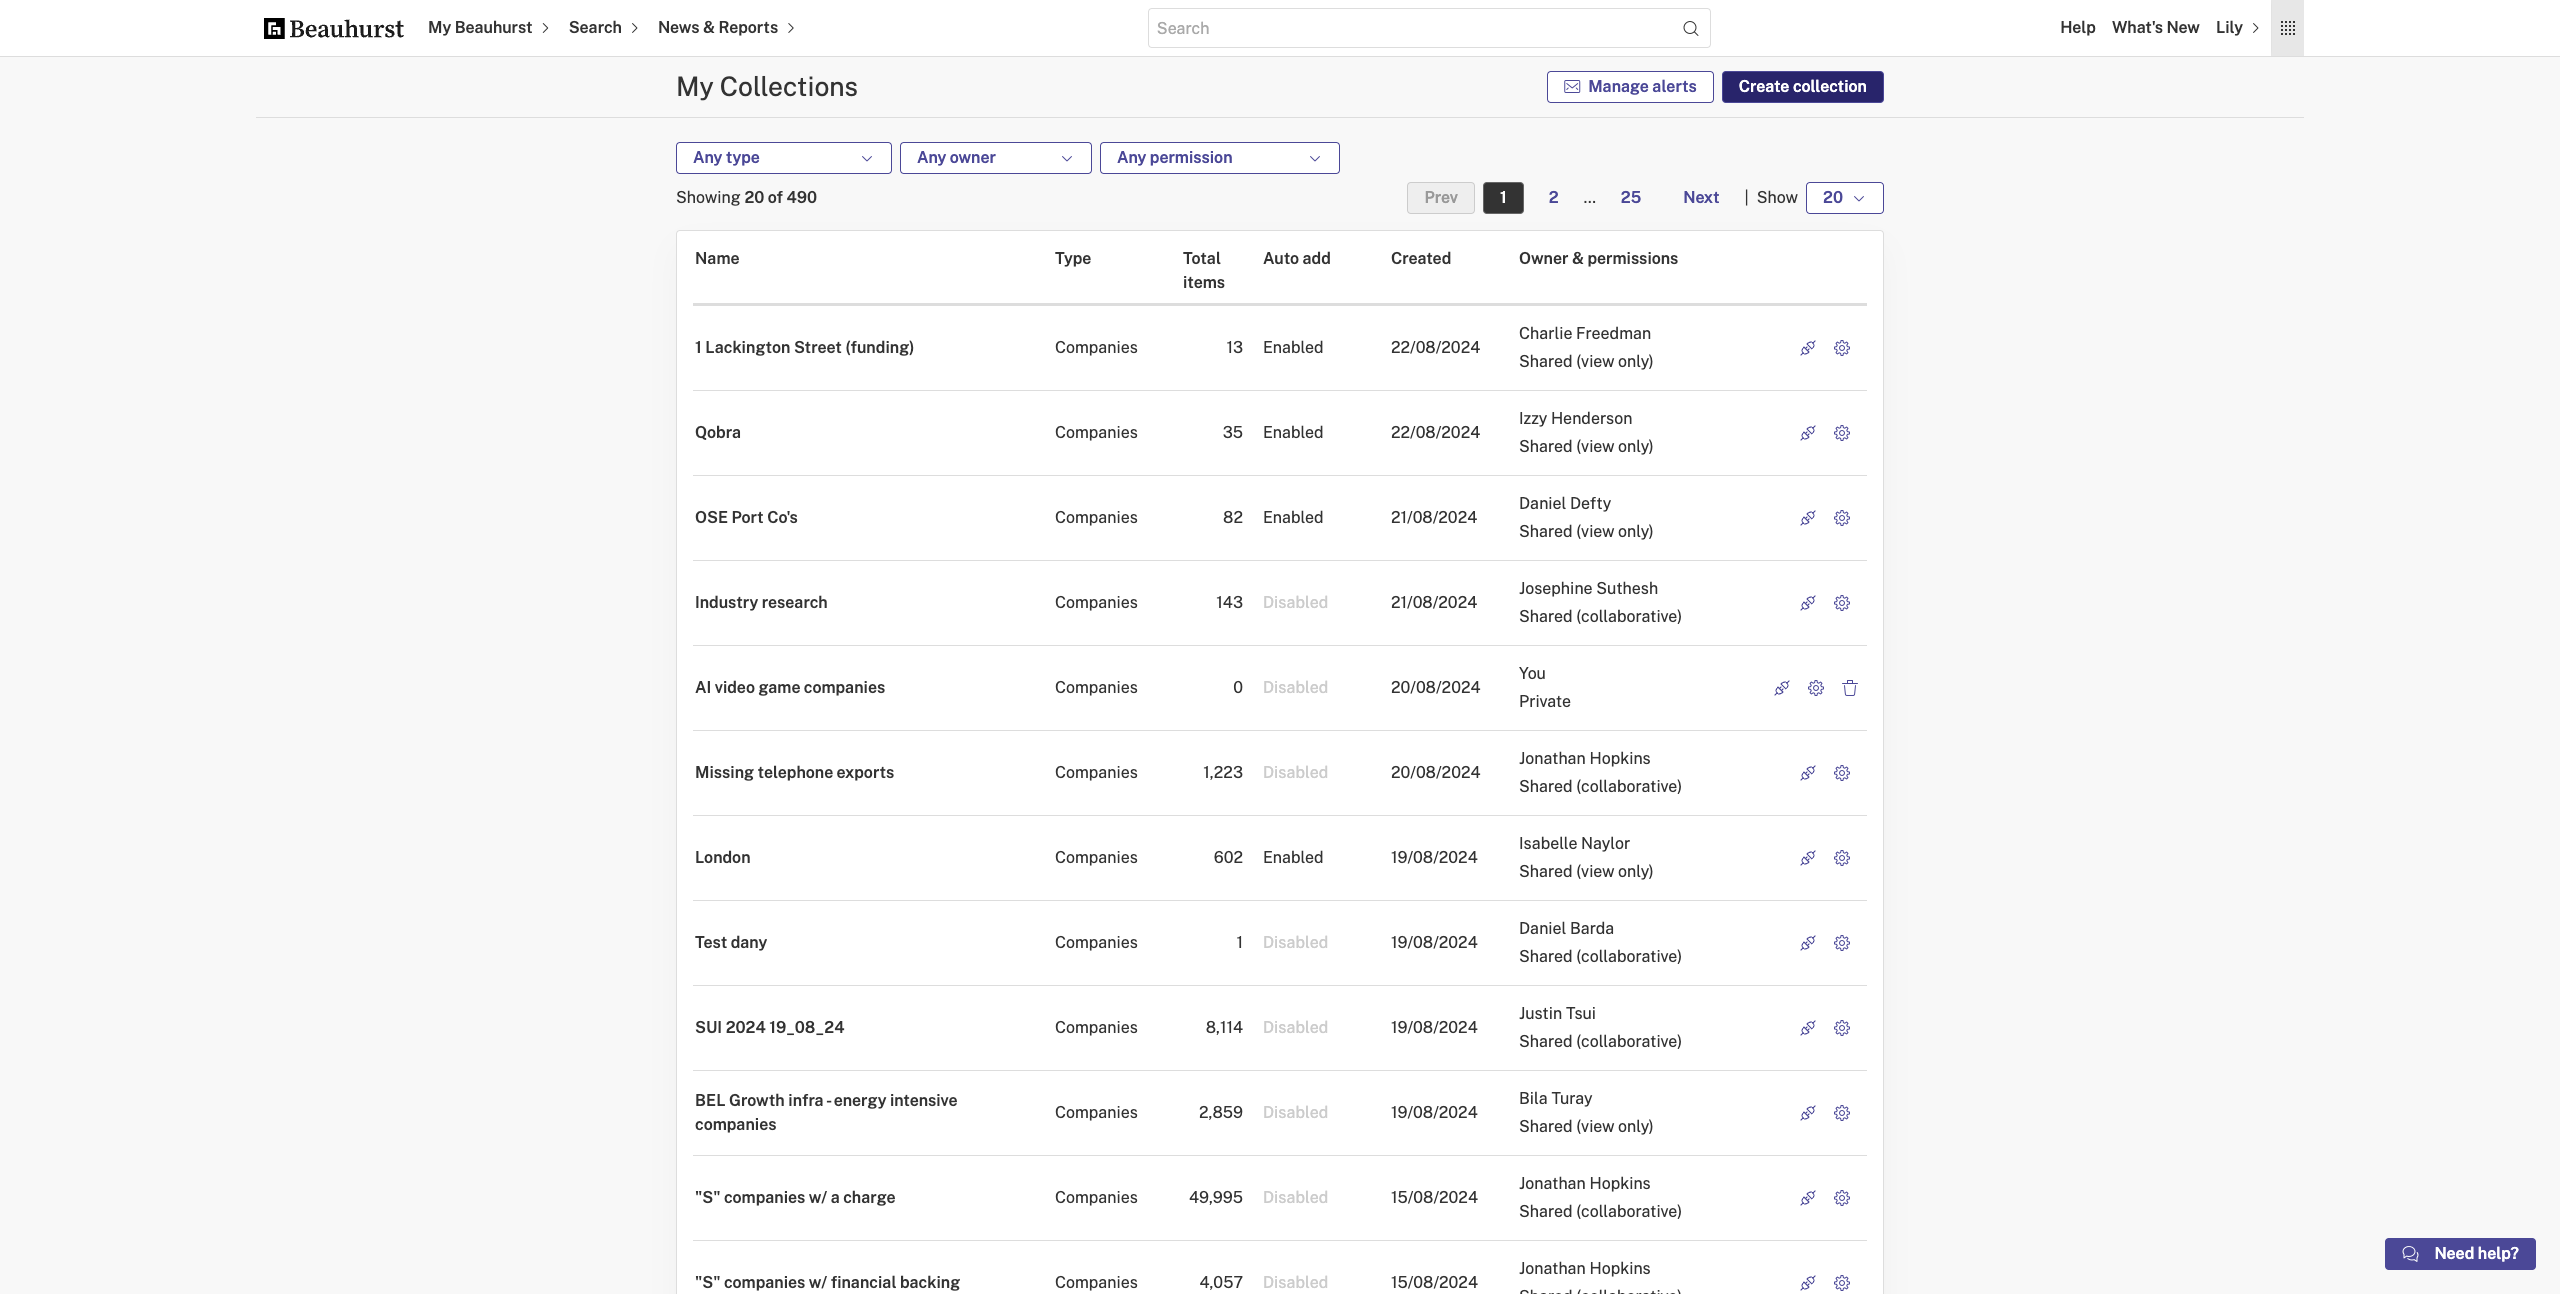This screenshot has width=2560, height=1294.
Task: Click the Create collection button
Action: (1802, 87)
